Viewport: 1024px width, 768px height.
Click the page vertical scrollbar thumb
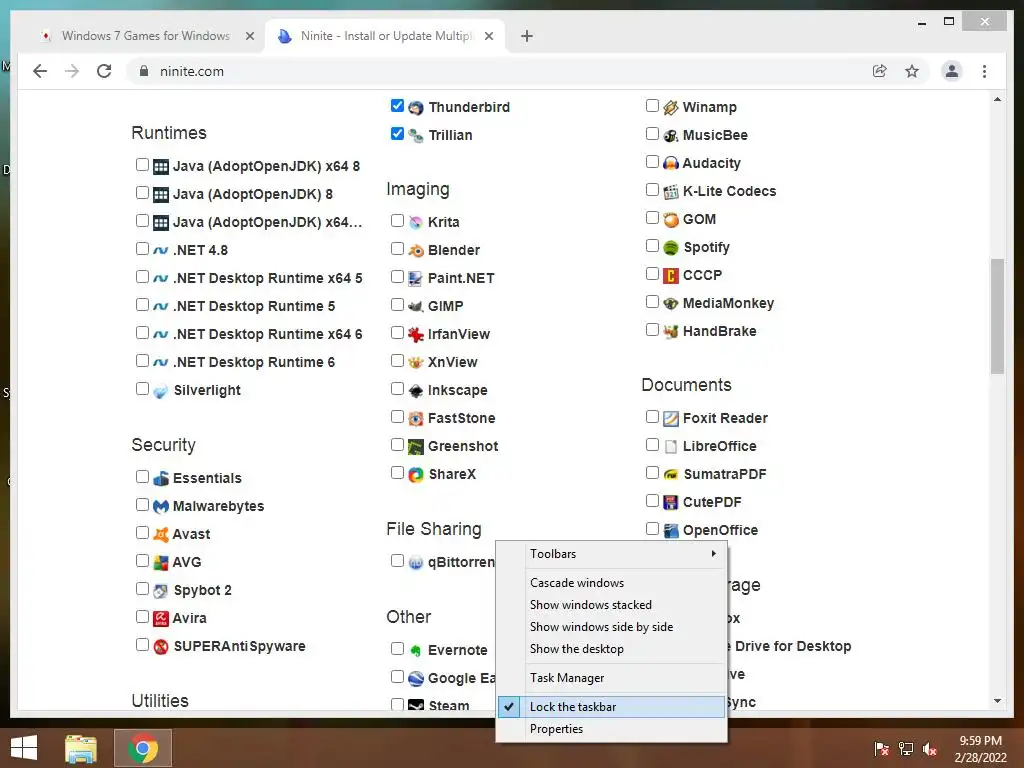click(997, 316)
